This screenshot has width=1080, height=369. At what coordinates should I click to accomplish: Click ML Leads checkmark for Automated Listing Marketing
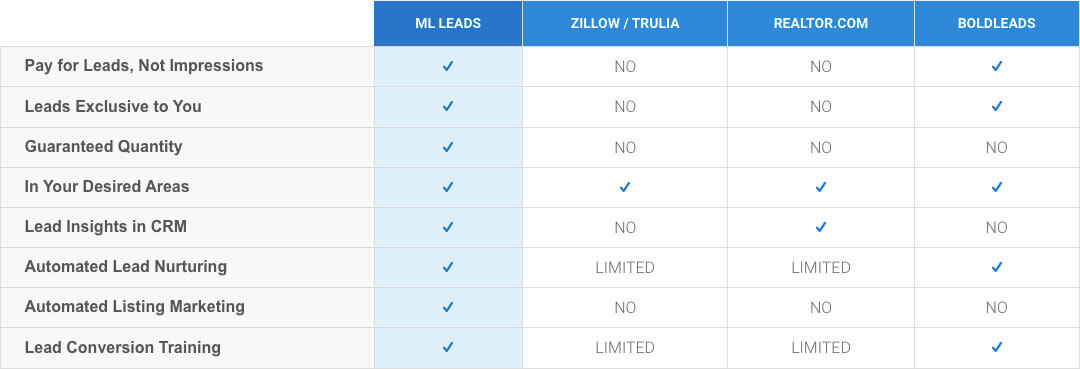tap(448, 306)
